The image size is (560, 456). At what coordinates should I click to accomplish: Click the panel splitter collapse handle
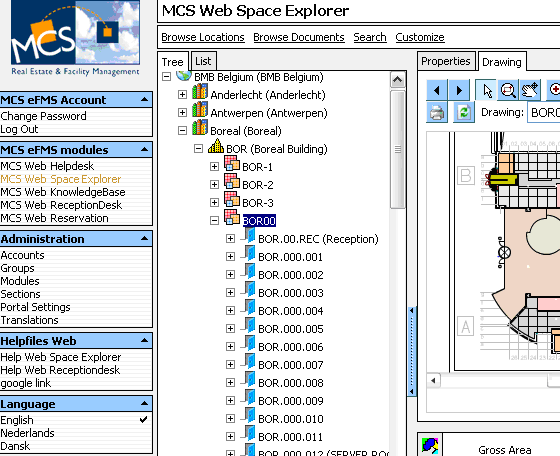click(411, 351)
